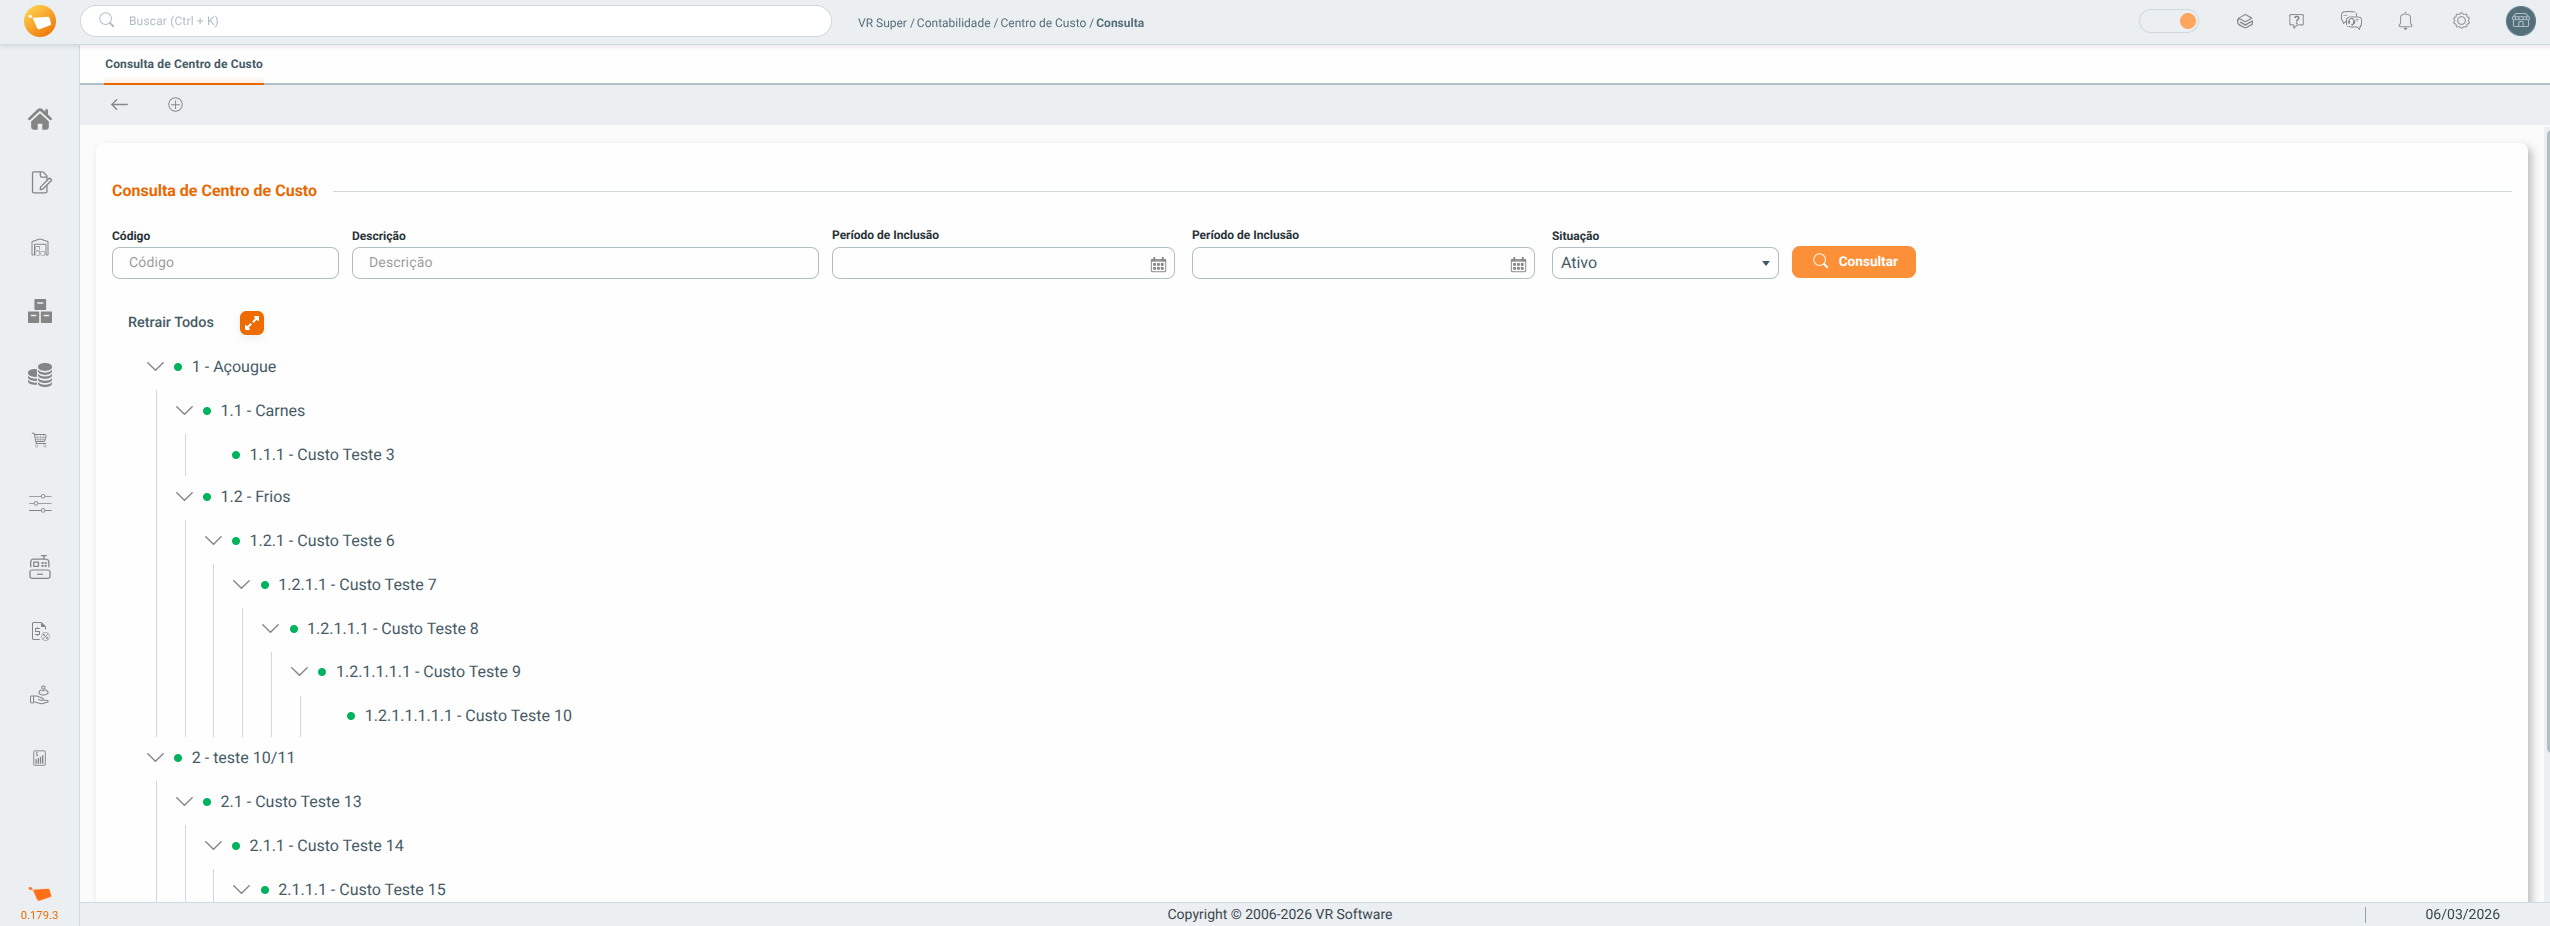Toggle the orange switch in top bar
The height and width of the screenshot is (926, 2550).
(2169, 21)
